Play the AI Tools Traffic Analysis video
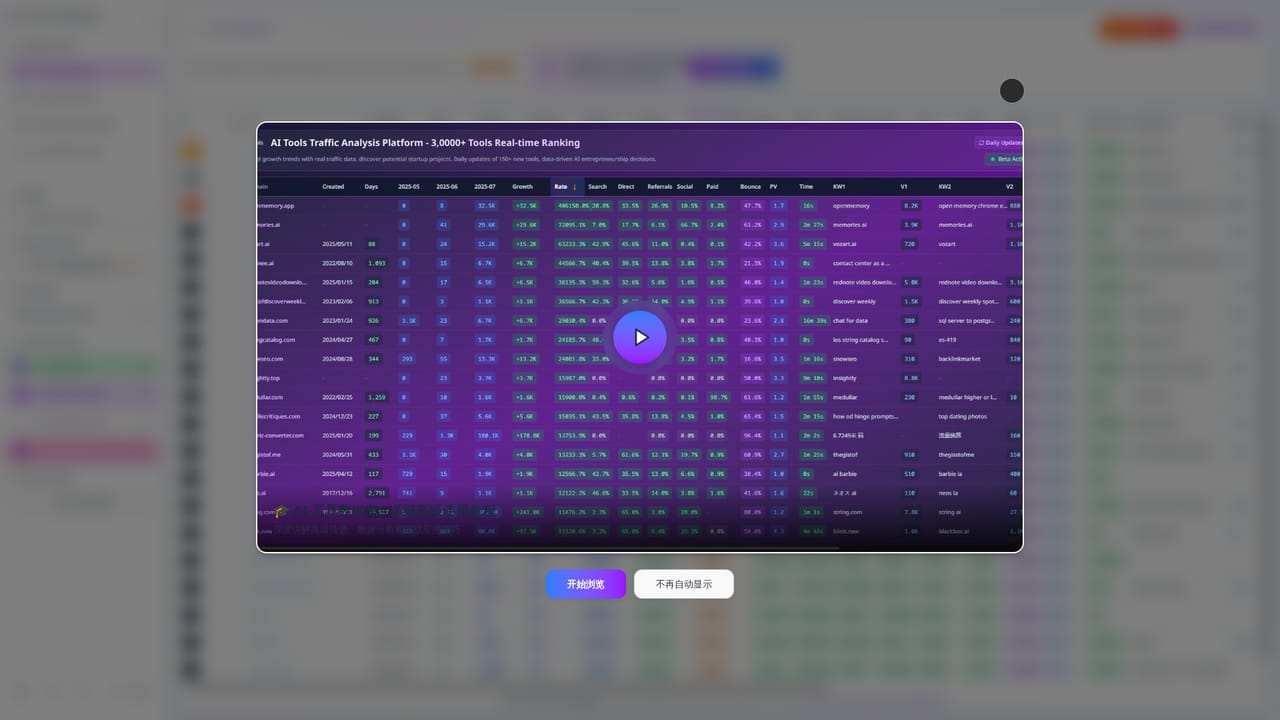Screen dimensions: 1280x720 (640, 337)
